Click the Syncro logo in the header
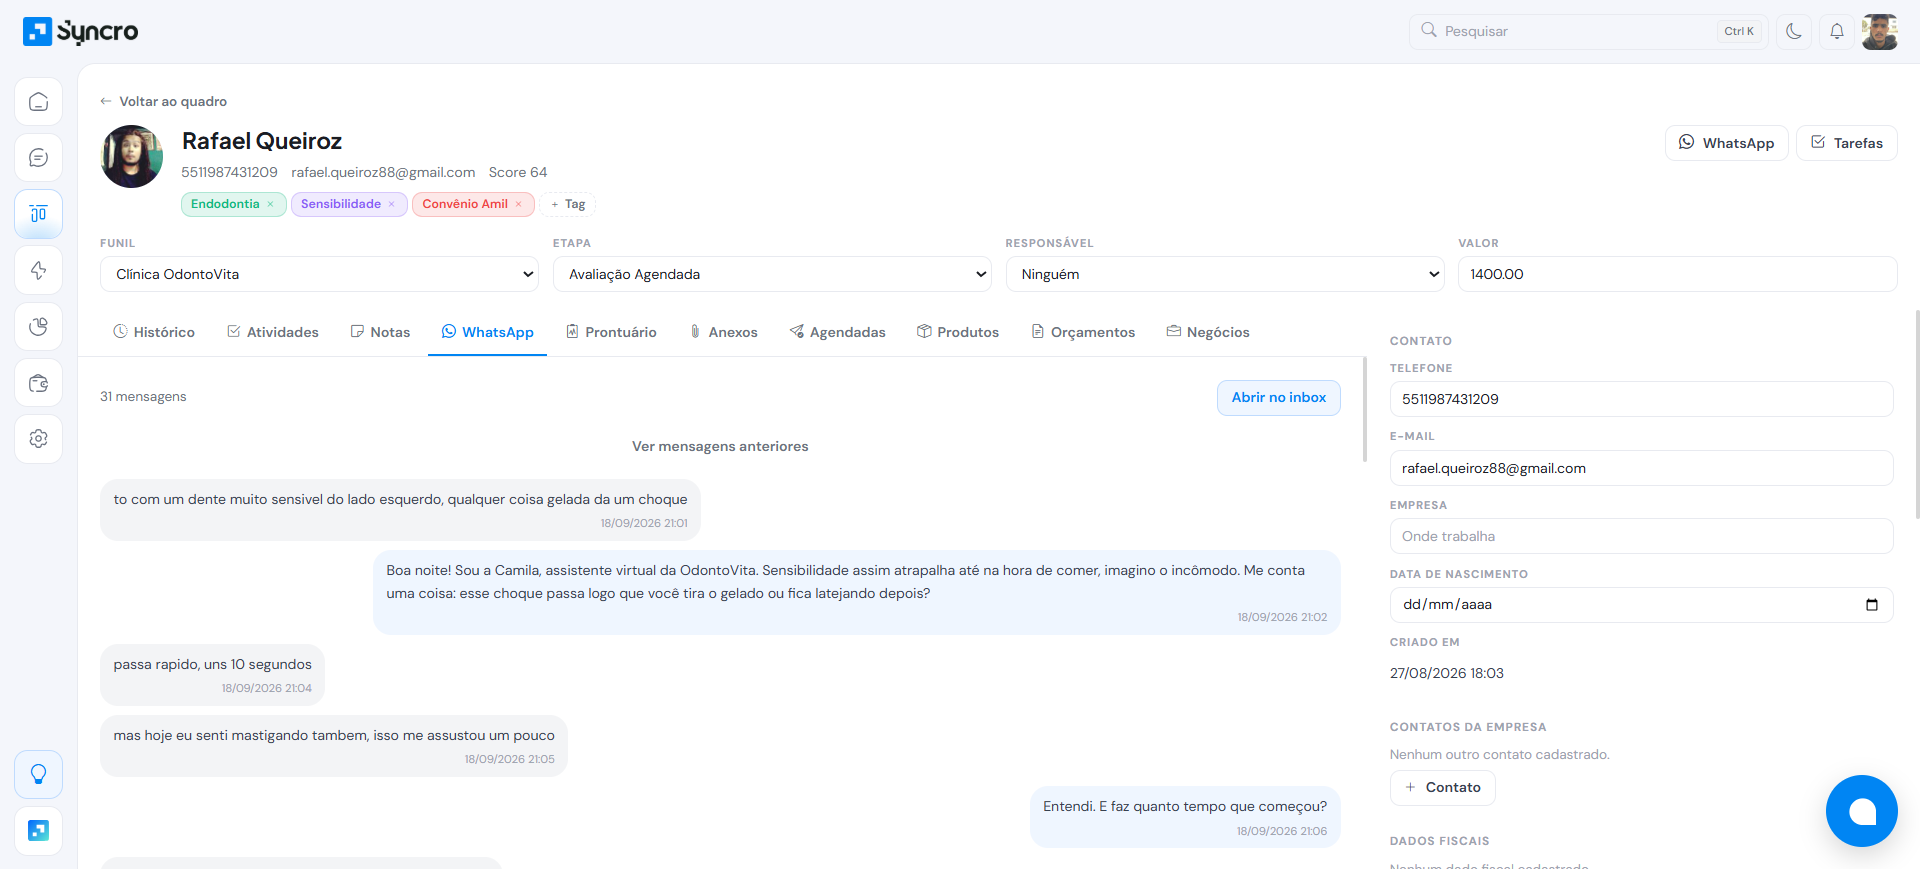The width and height of the screenshot is (1920, 869). click(80, 31)
